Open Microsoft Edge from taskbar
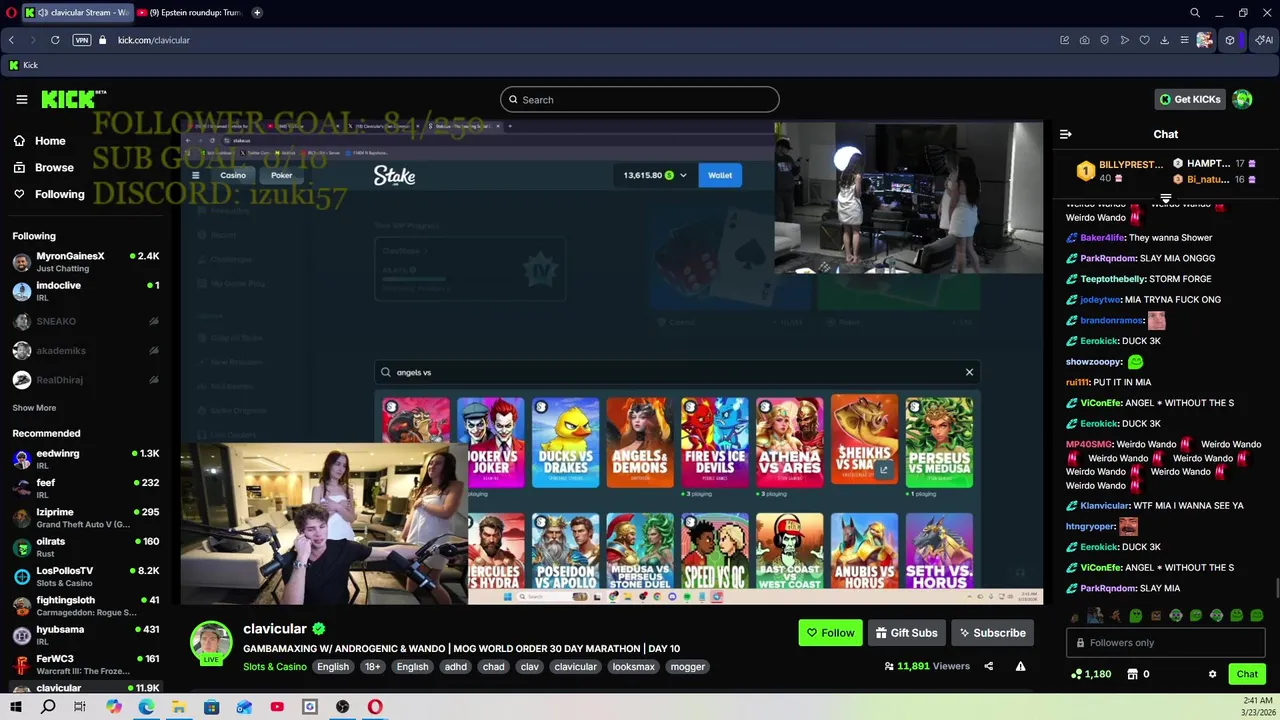Image resolution: width=1280 pixels, height=720 pixels. pos(146,707)
